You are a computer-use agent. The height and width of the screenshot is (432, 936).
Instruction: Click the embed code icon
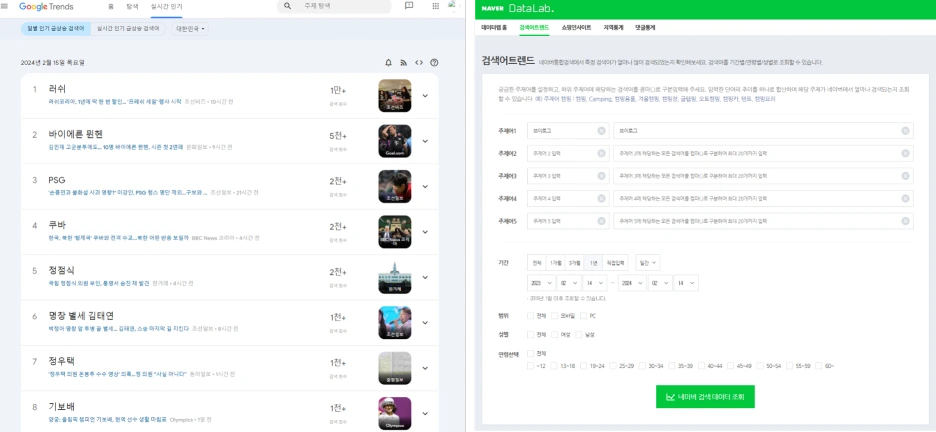click(419, 63)
